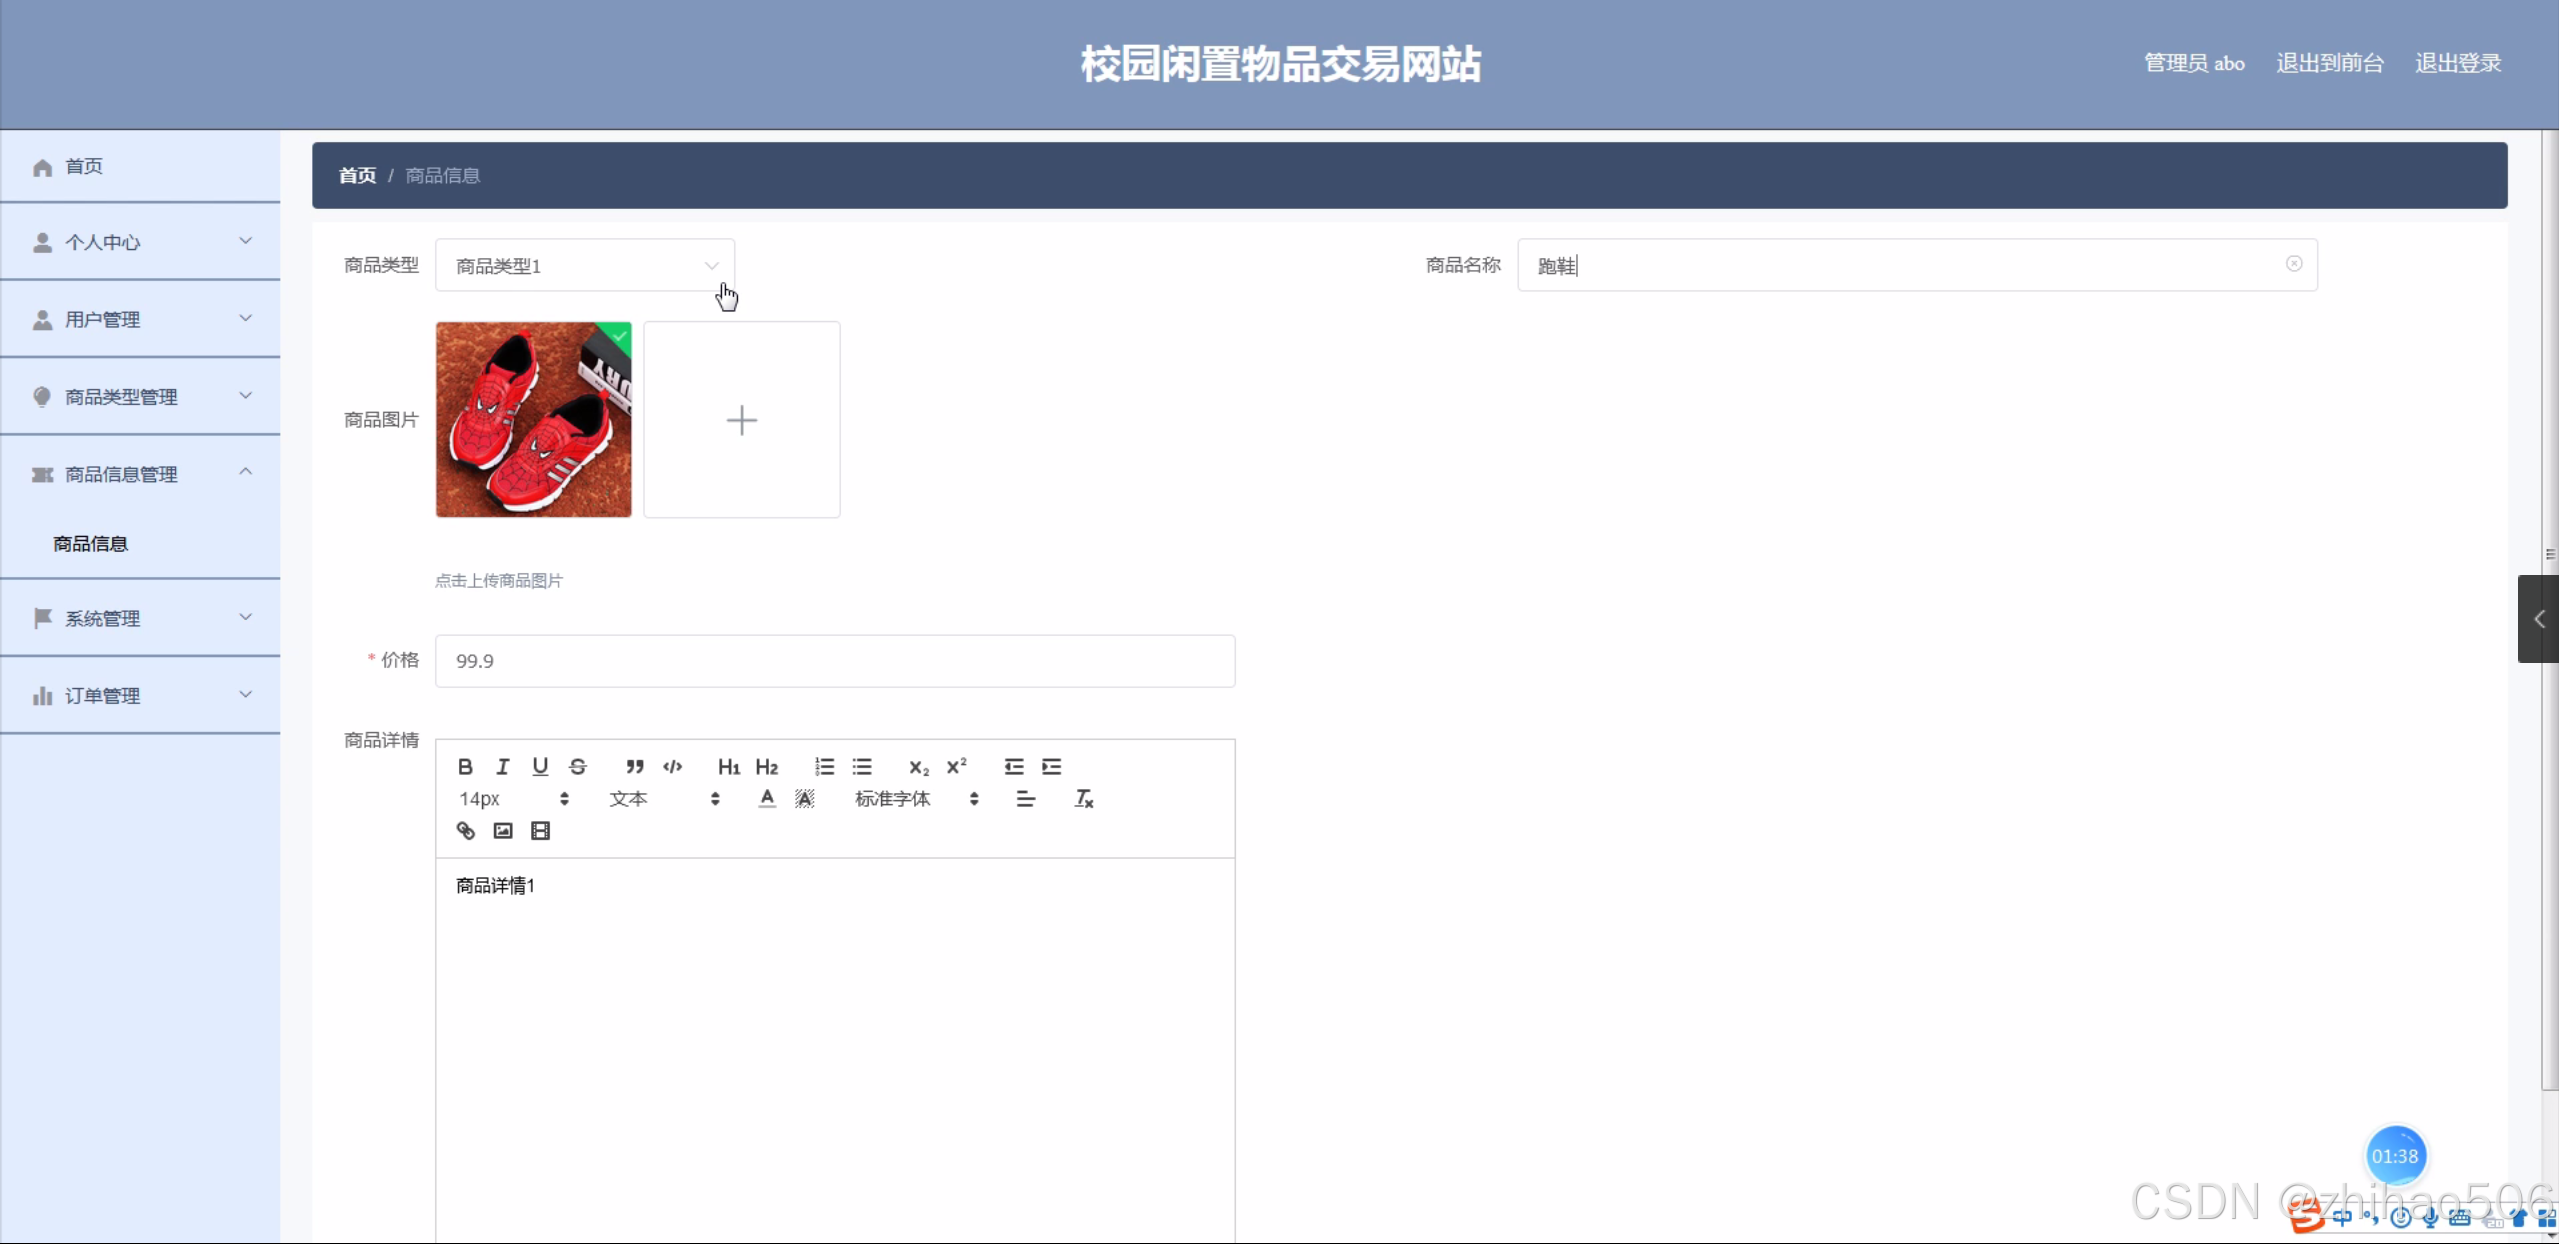Select 商品信息 submenu item
Screen dimensions: 2559x1244
click(x=91, y=544)
